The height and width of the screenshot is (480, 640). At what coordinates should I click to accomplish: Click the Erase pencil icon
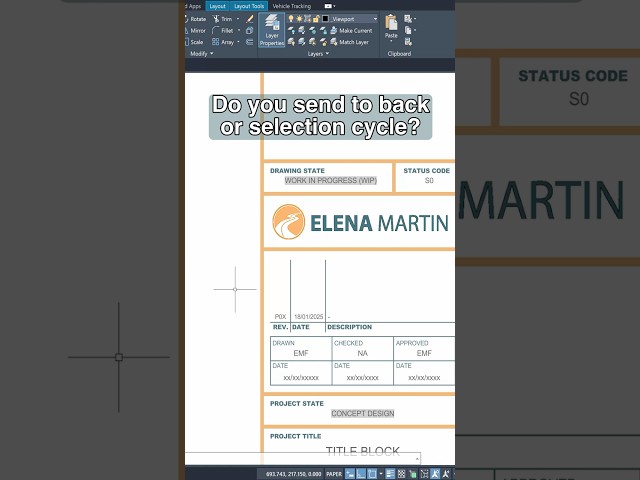pos(249,19)
